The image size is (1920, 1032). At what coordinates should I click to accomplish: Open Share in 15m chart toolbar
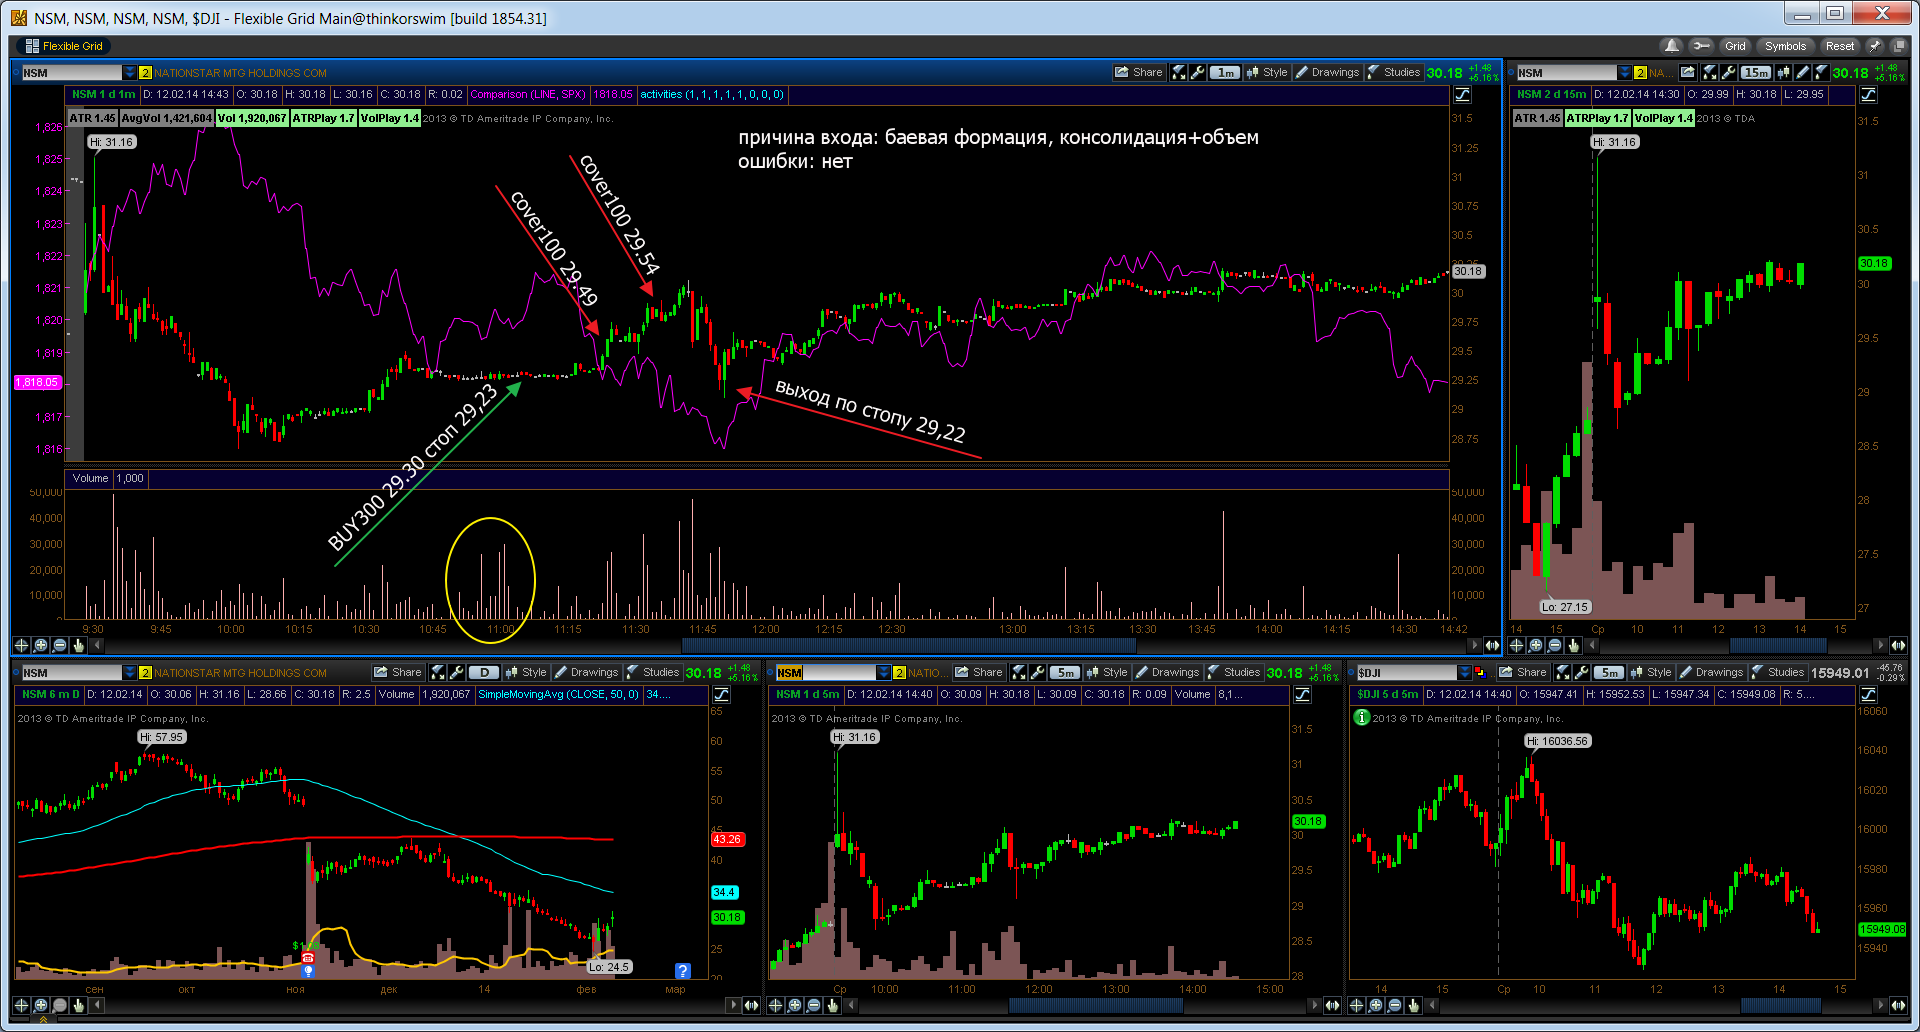(x=1688, y=72)
